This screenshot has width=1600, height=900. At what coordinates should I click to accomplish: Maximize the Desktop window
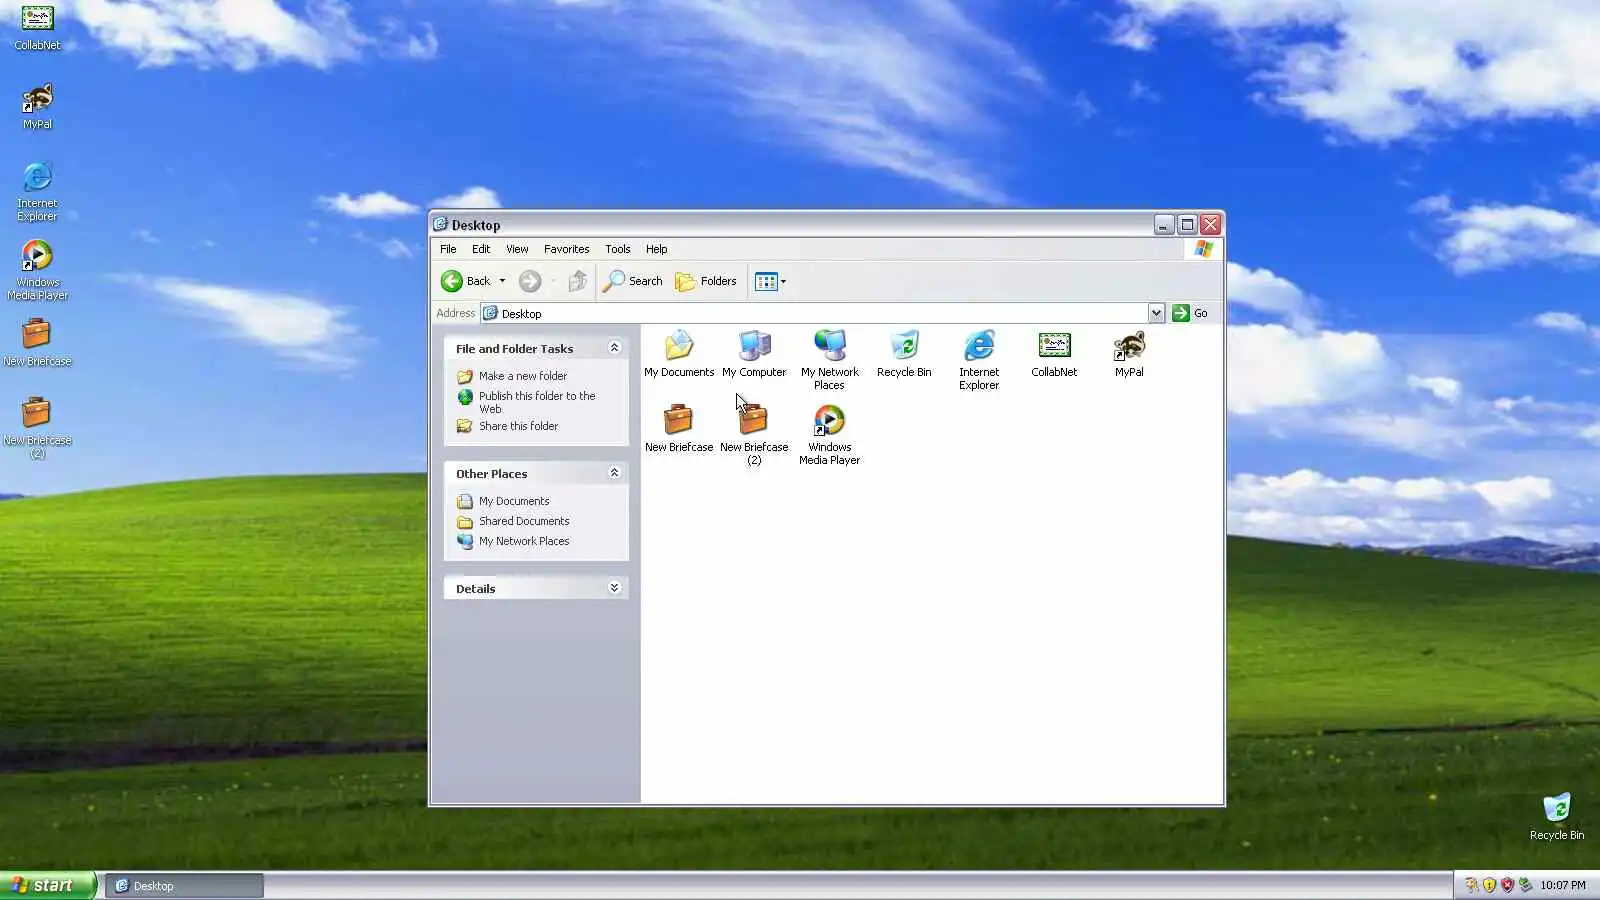(1187, 225)
